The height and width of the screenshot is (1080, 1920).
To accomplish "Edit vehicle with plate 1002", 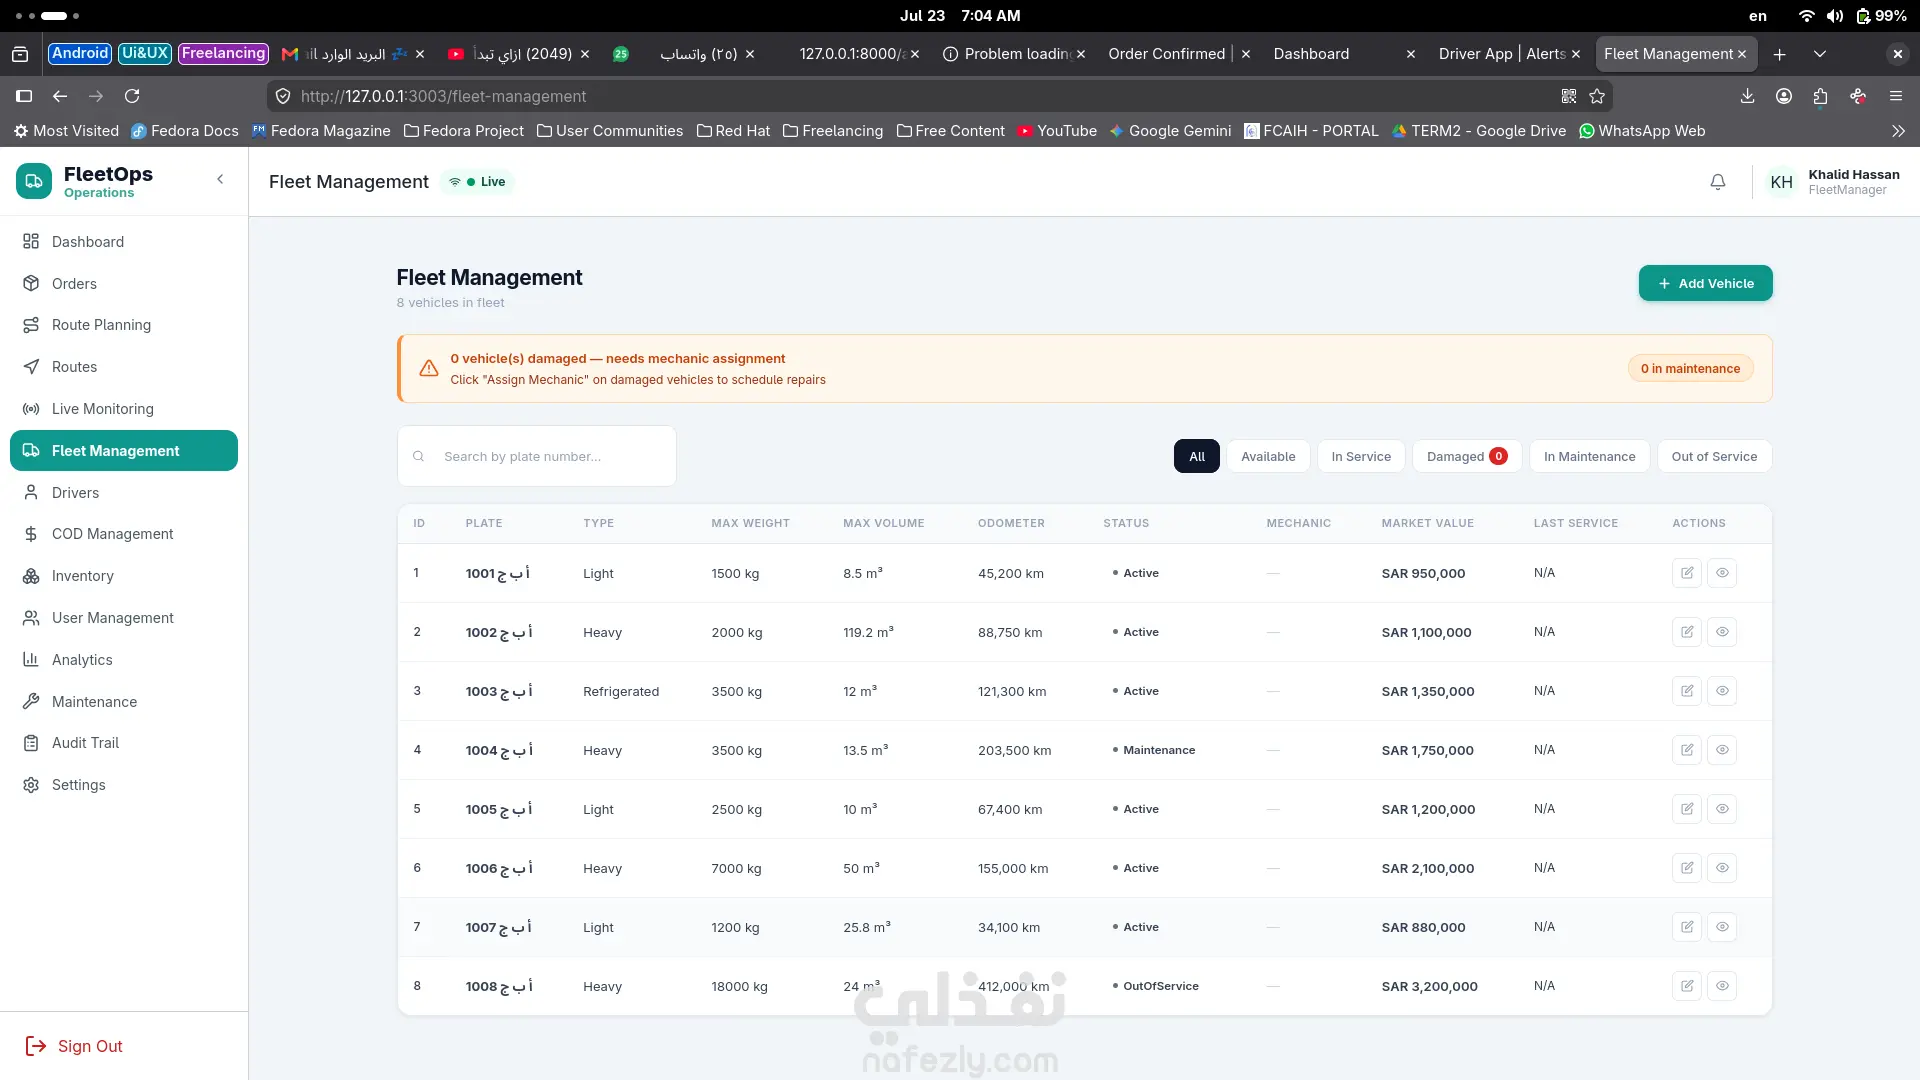I will click(1687, 632).
